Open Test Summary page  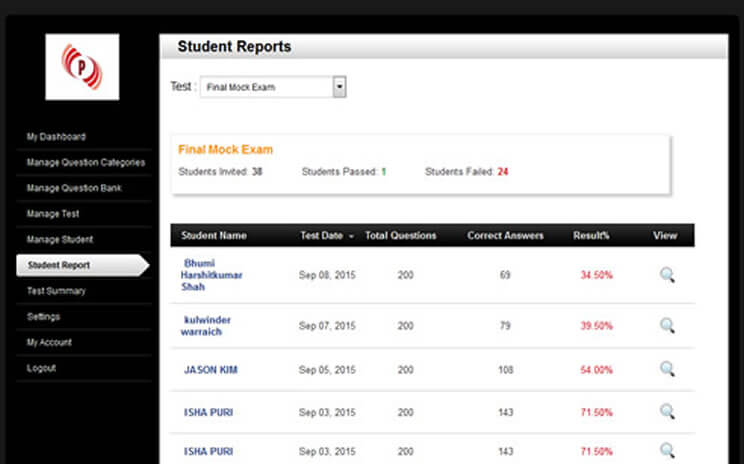56,291
